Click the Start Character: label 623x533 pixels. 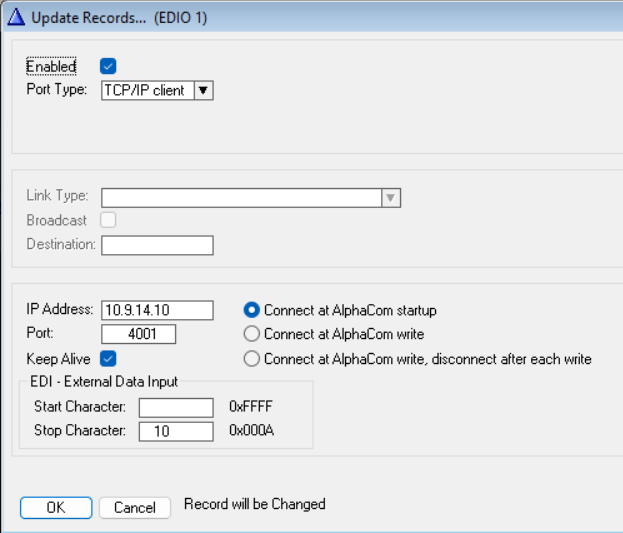(80, 407)
